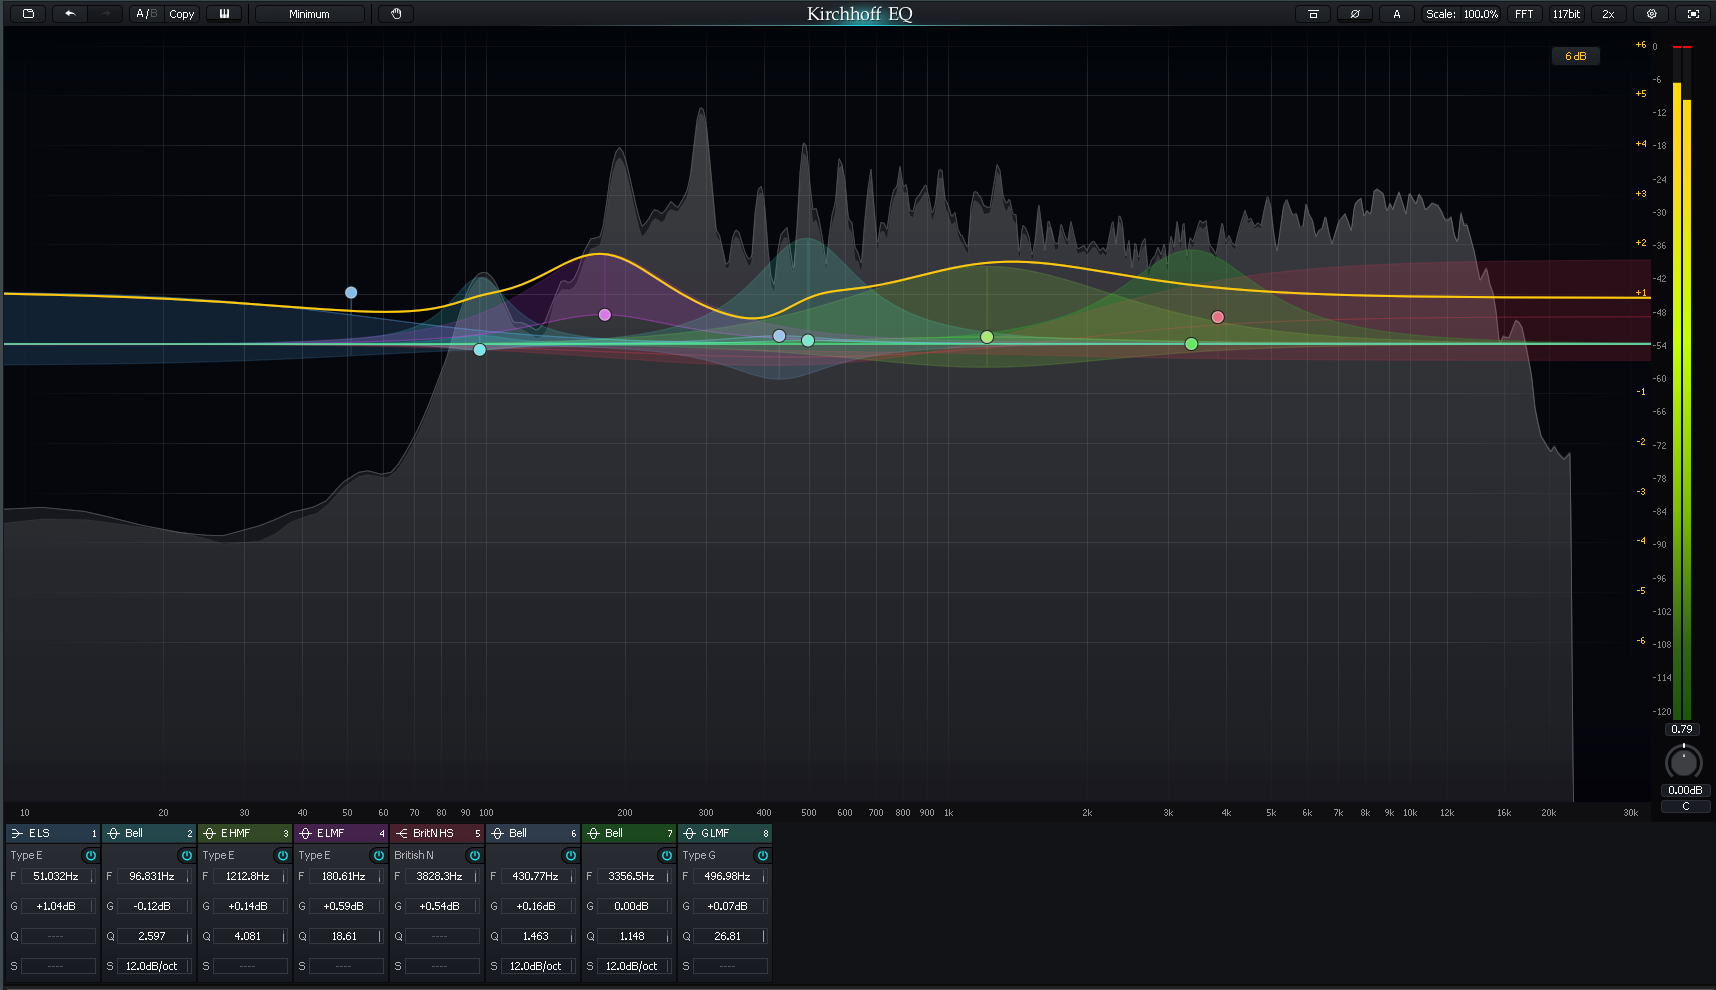1716x990 pixels.
Task: Click band 8 GLMF shape icon
Action: (x=689, y=833)
